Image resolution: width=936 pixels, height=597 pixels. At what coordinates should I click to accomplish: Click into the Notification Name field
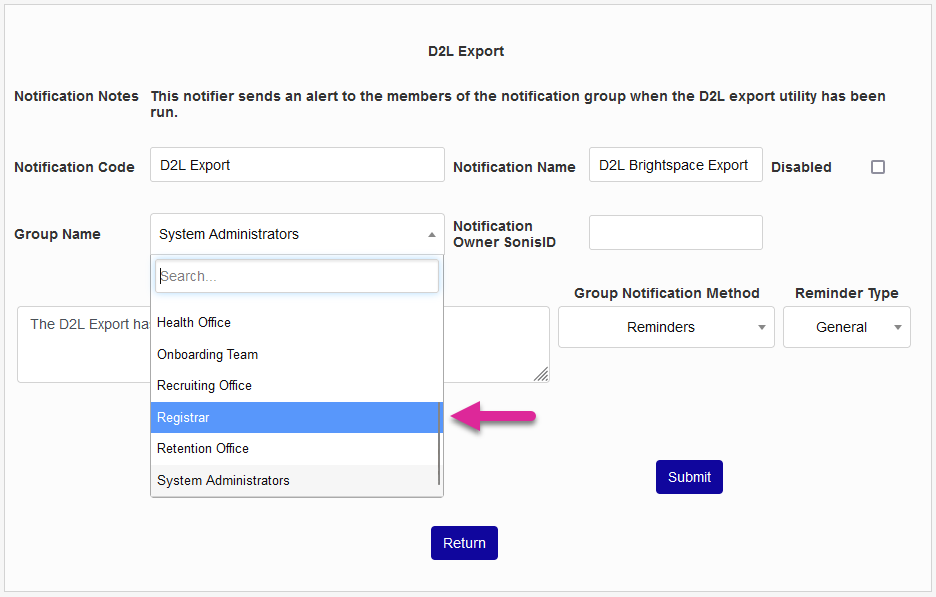click(675, 165)
